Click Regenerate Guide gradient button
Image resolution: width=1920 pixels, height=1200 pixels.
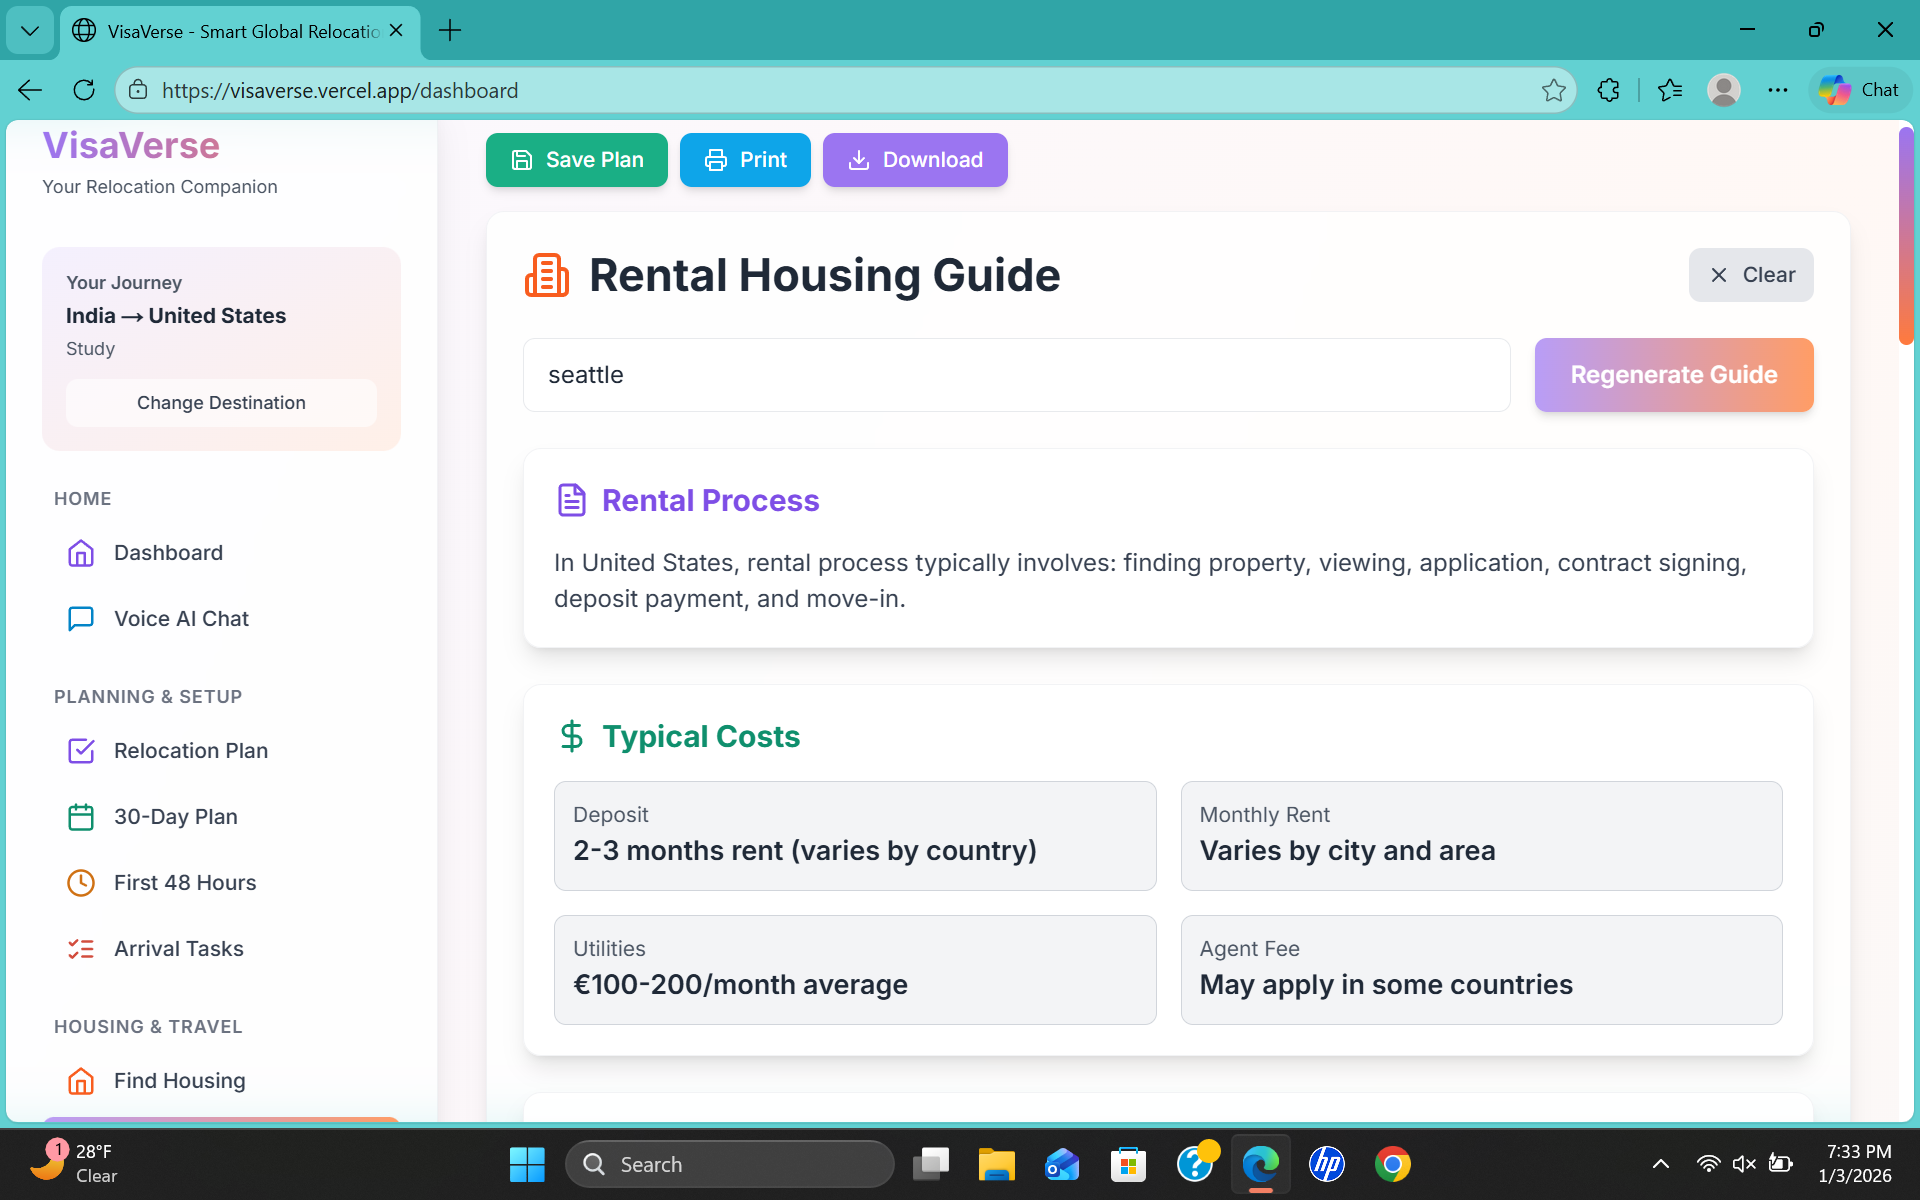tap(1673, 375)
